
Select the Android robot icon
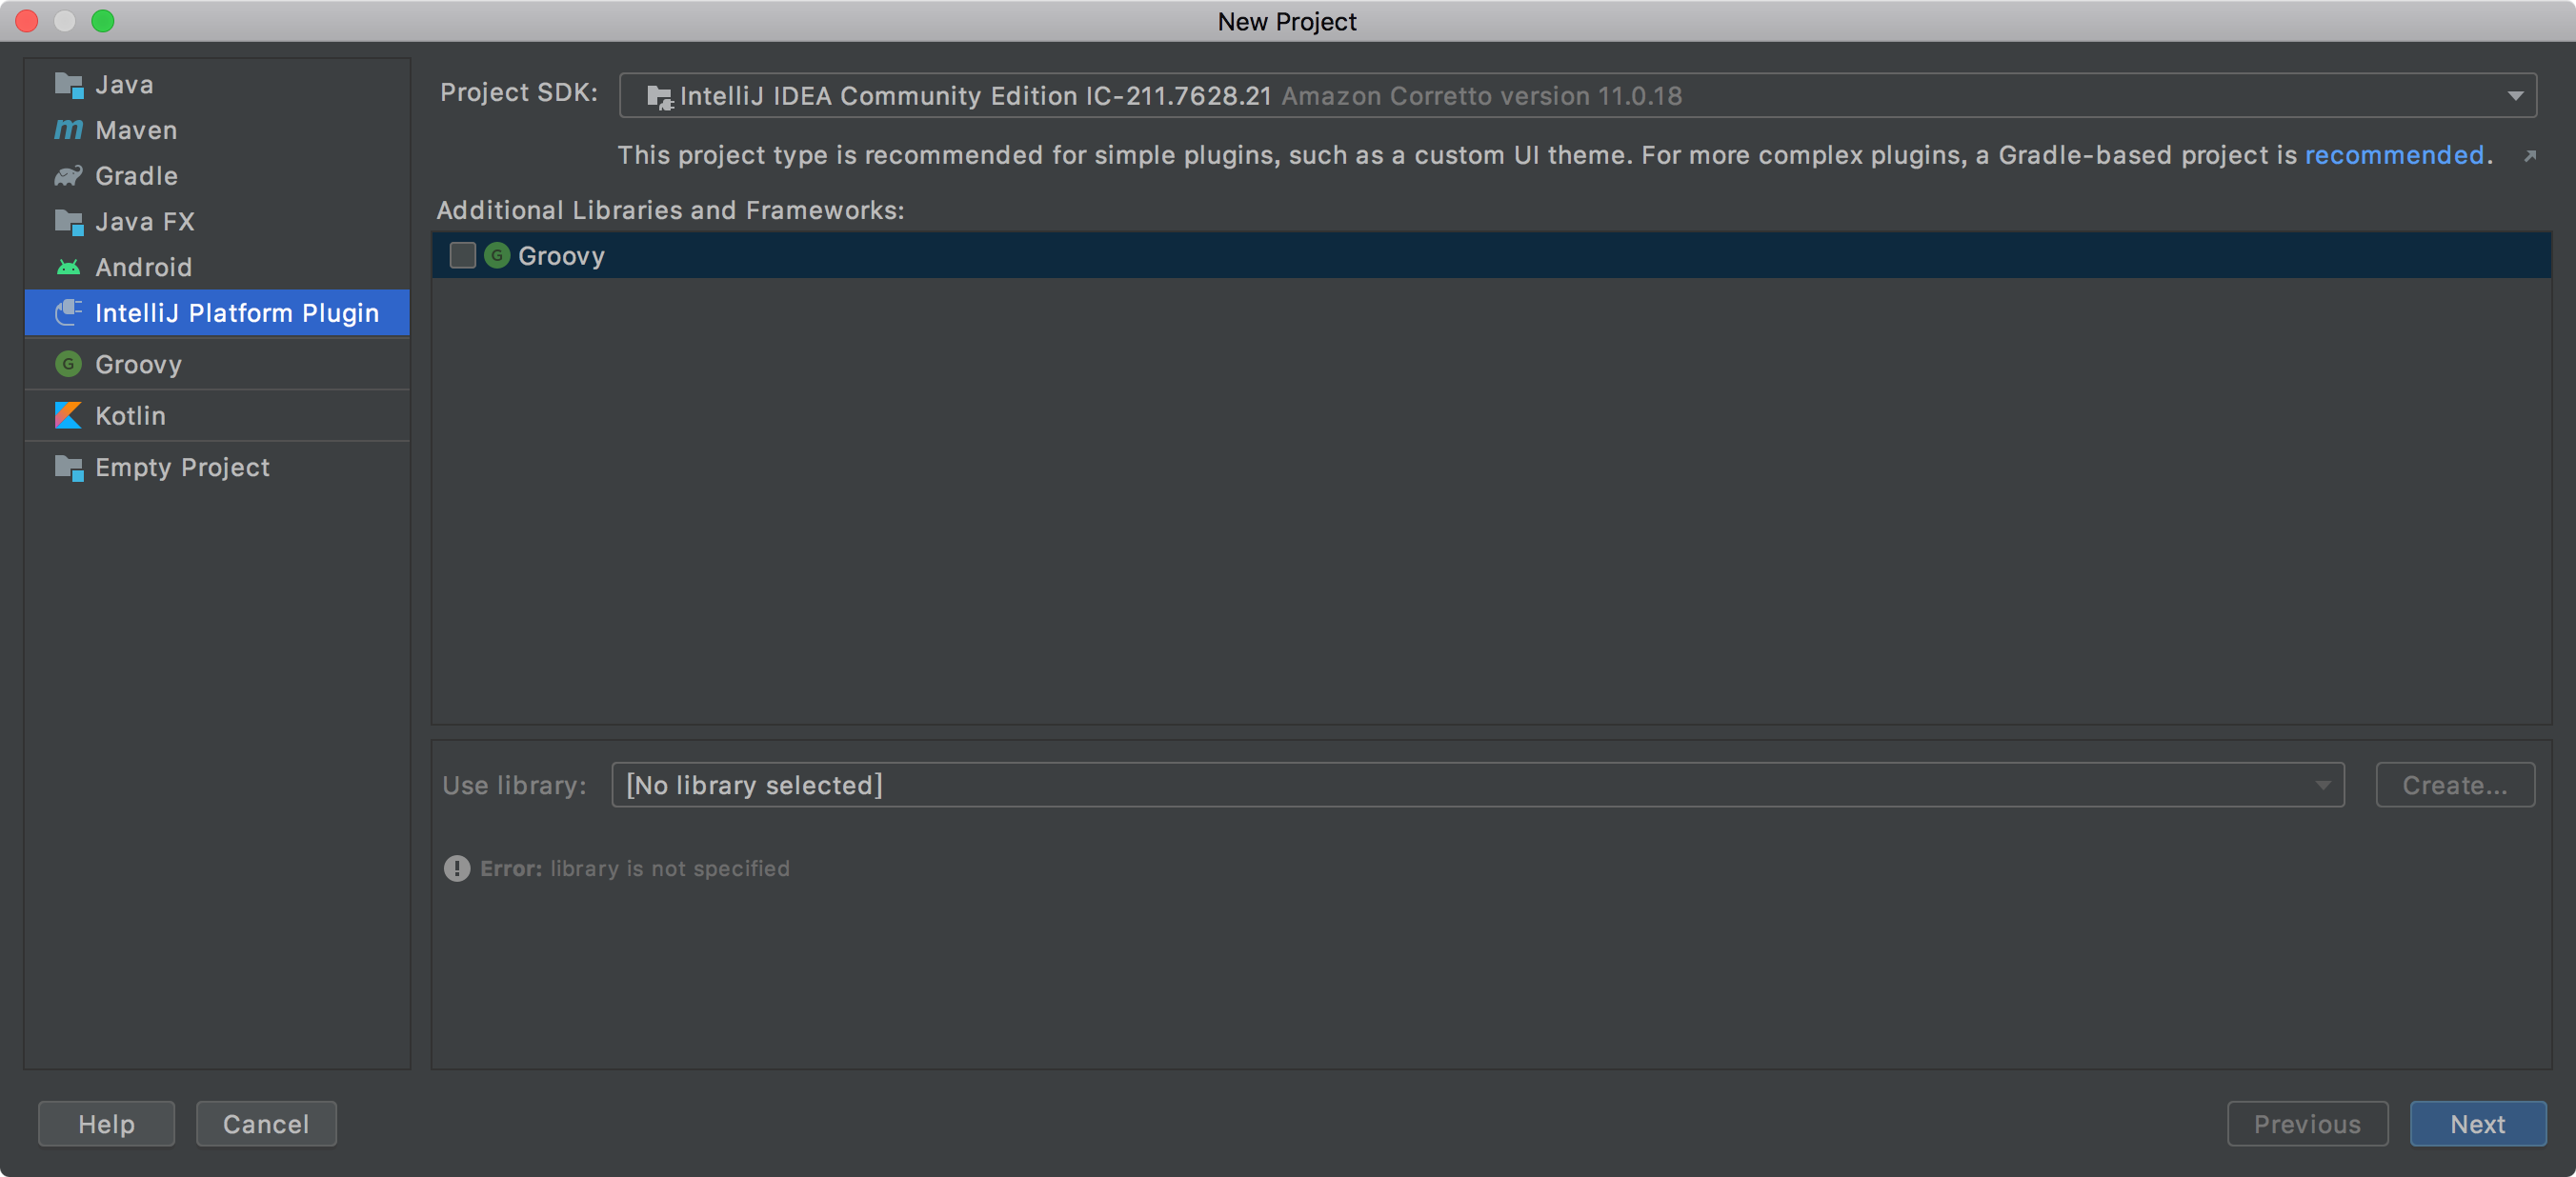[68, 267]
